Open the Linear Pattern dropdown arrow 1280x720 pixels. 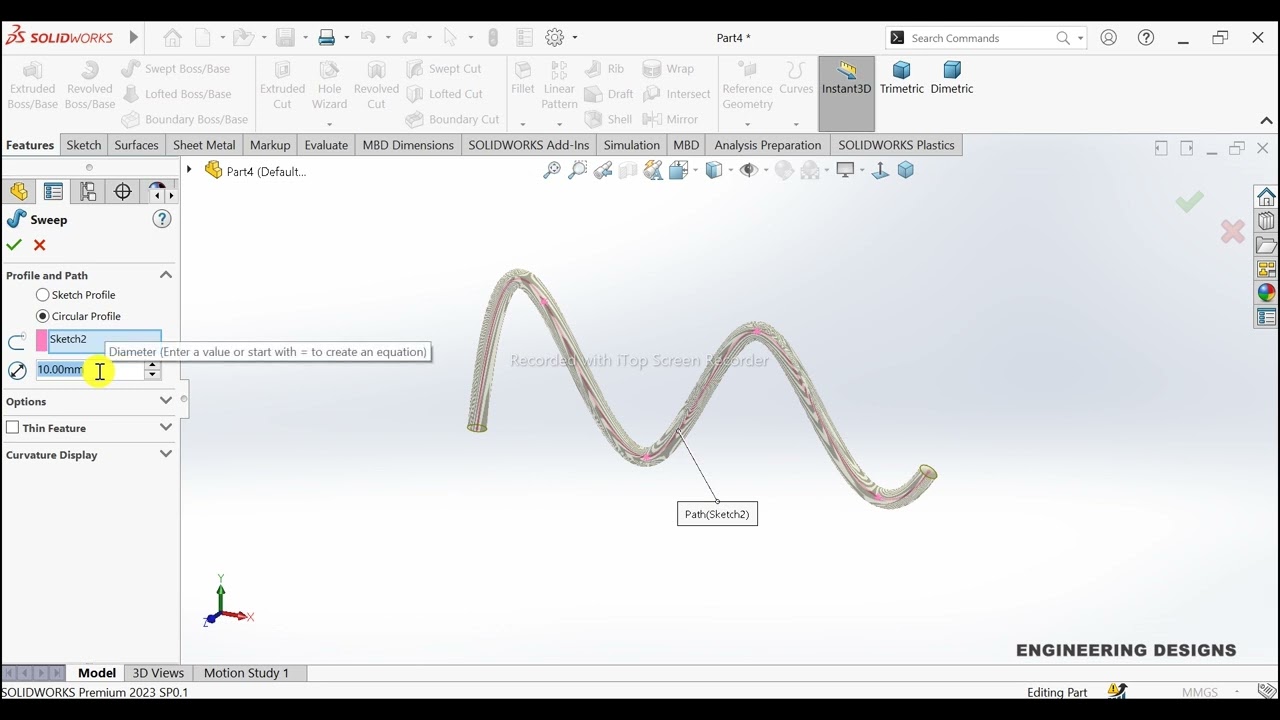coord(559,124)
